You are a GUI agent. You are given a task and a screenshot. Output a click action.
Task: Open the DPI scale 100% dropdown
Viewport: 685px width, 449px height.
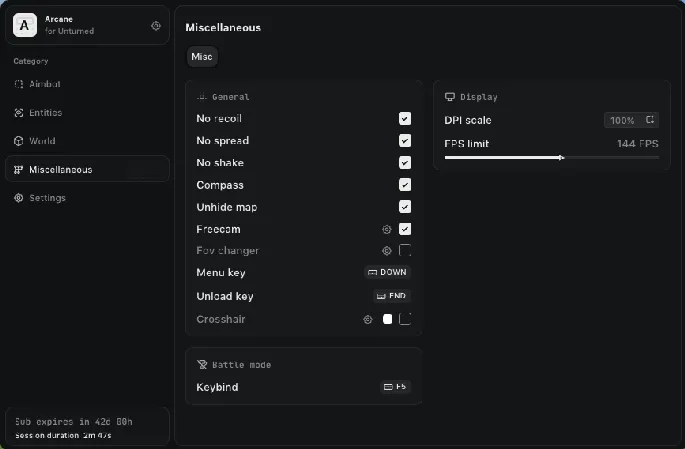tap(631, 120)
